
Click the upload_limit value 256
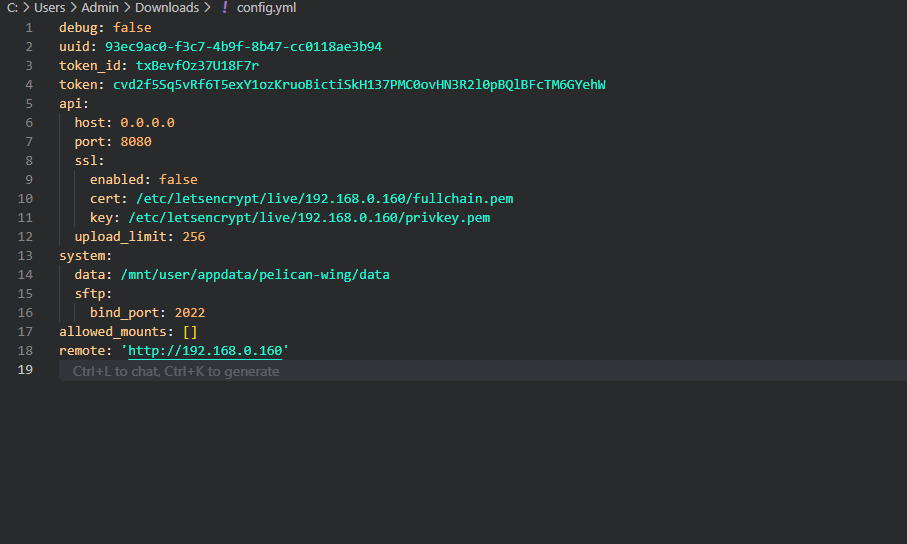194,237
